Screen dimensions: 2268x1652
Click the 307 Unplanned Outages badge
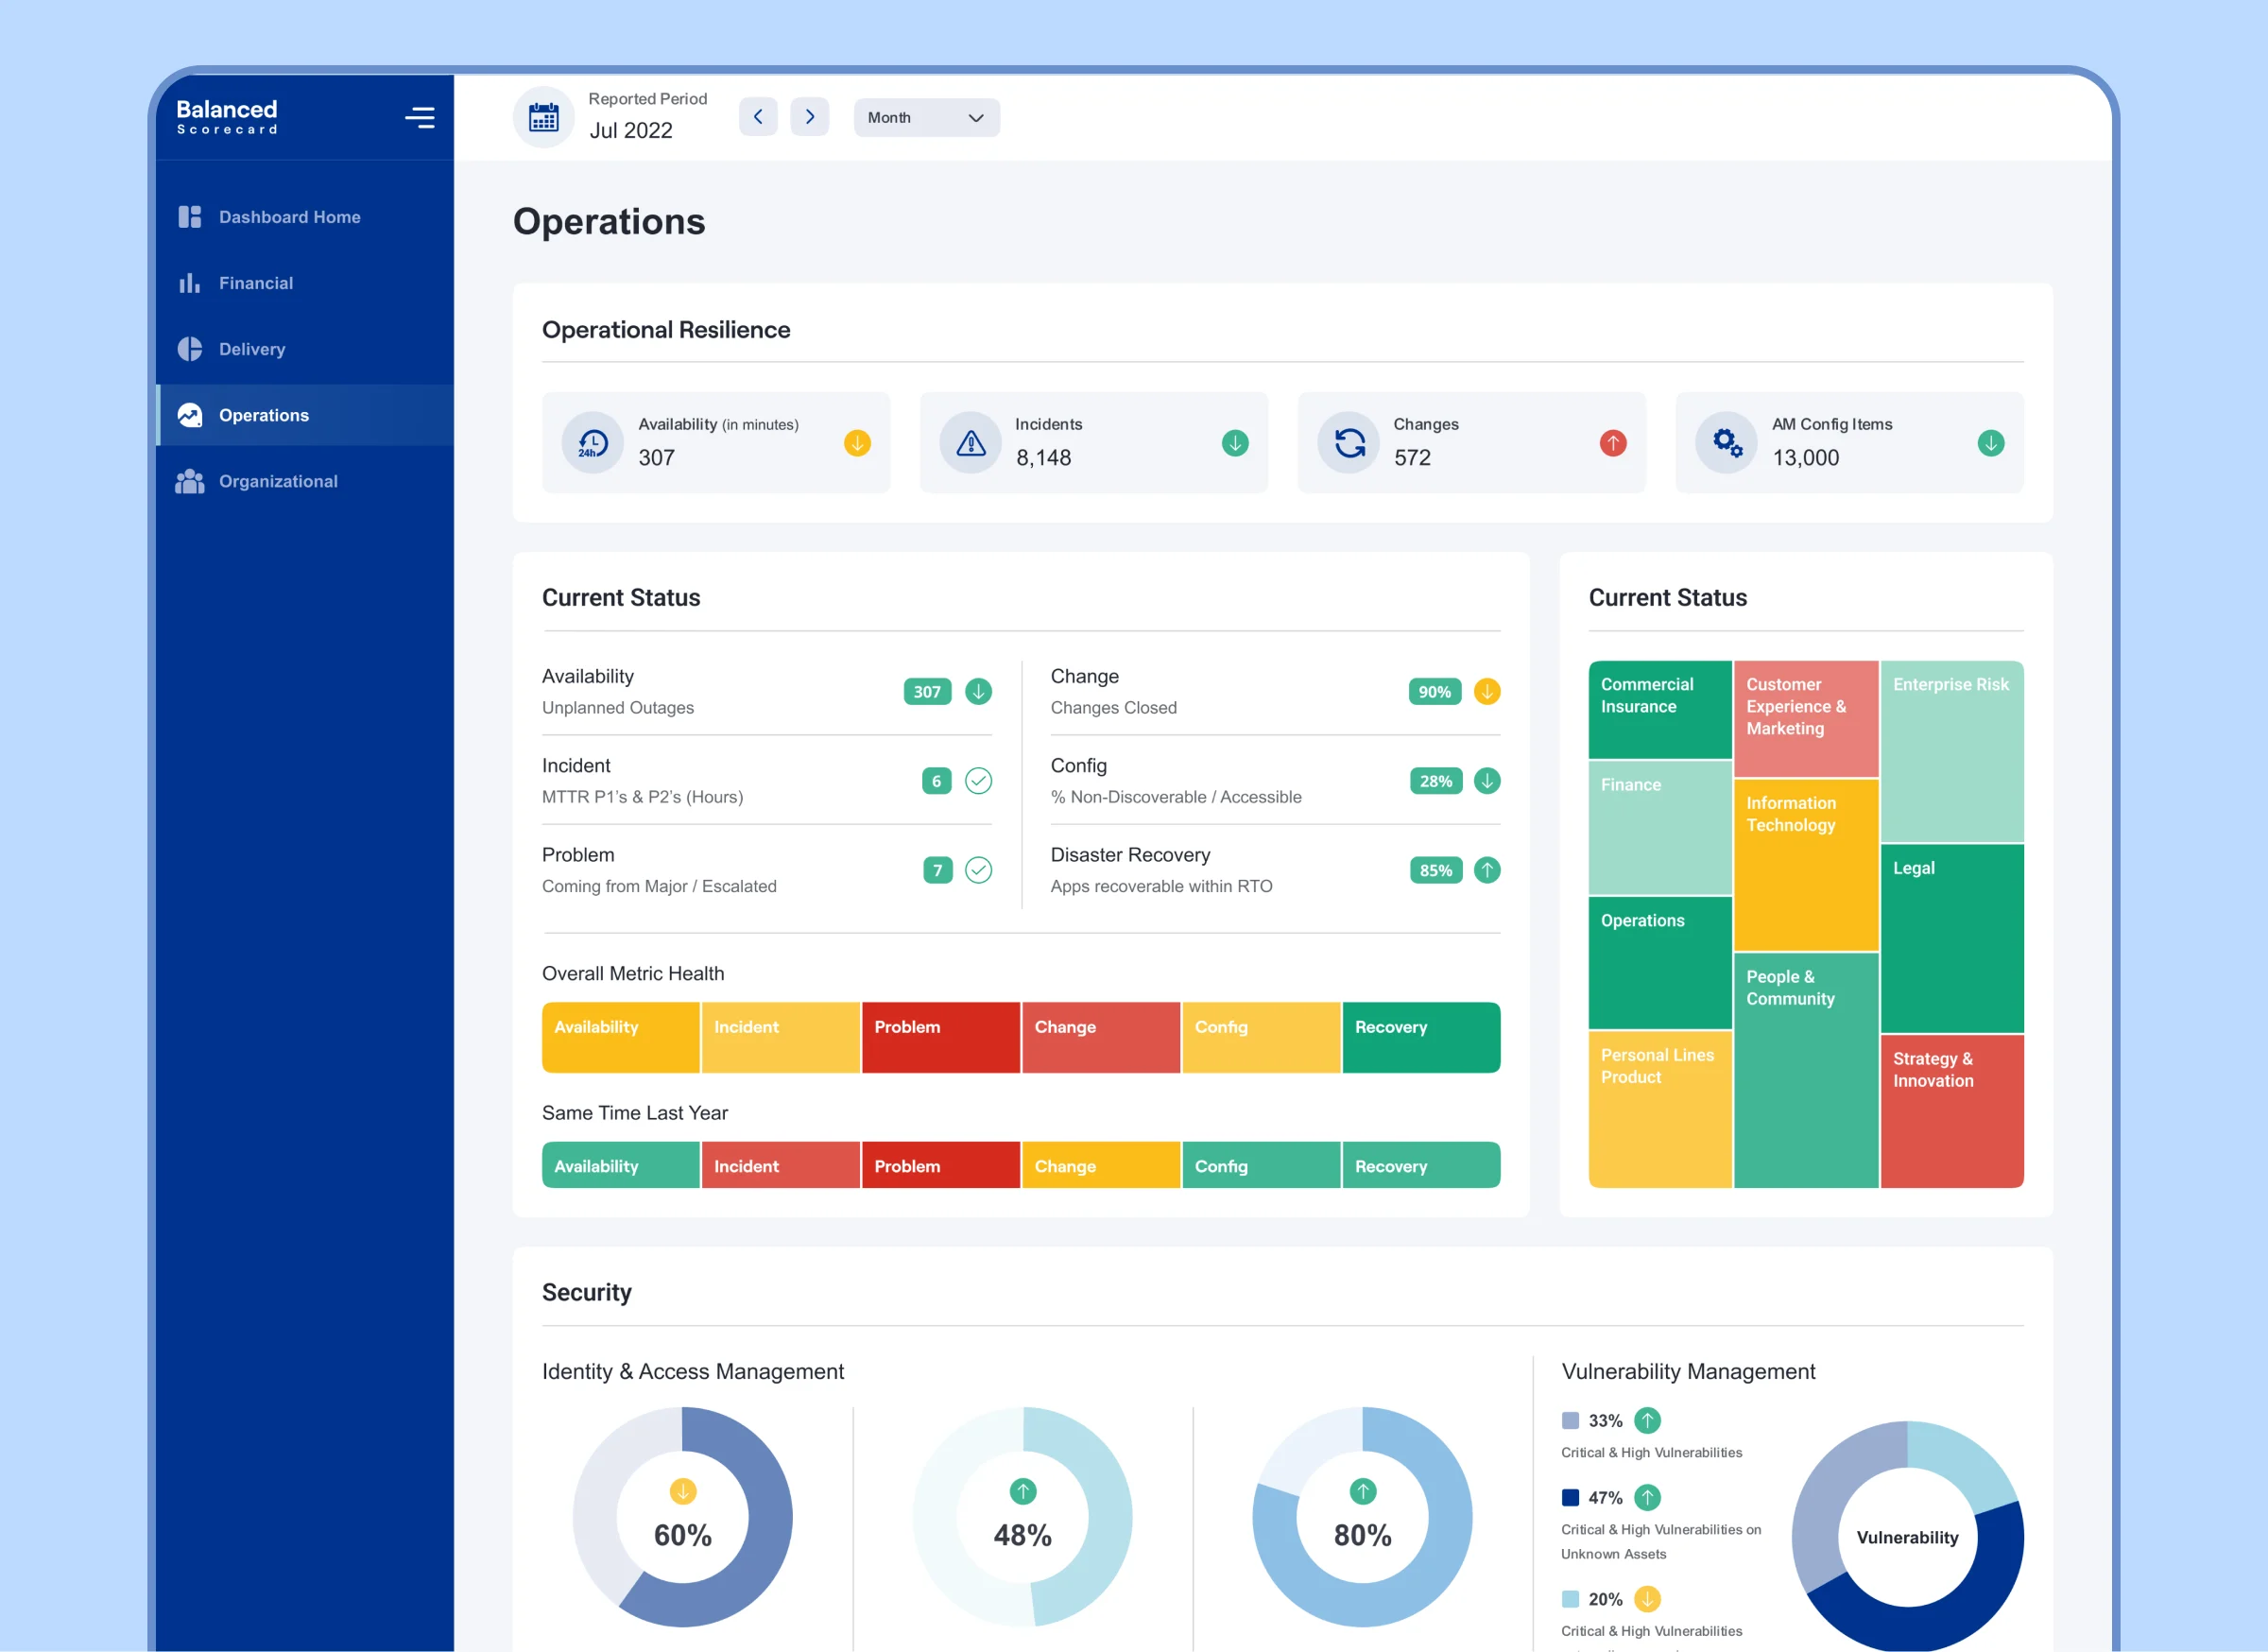(927, 692)
